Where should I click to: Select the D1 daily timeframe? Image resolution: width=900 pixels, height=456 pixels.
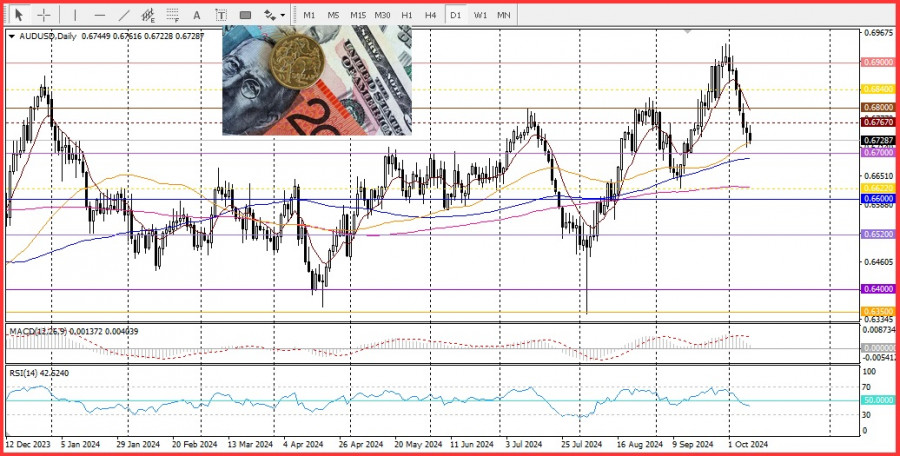456,15
